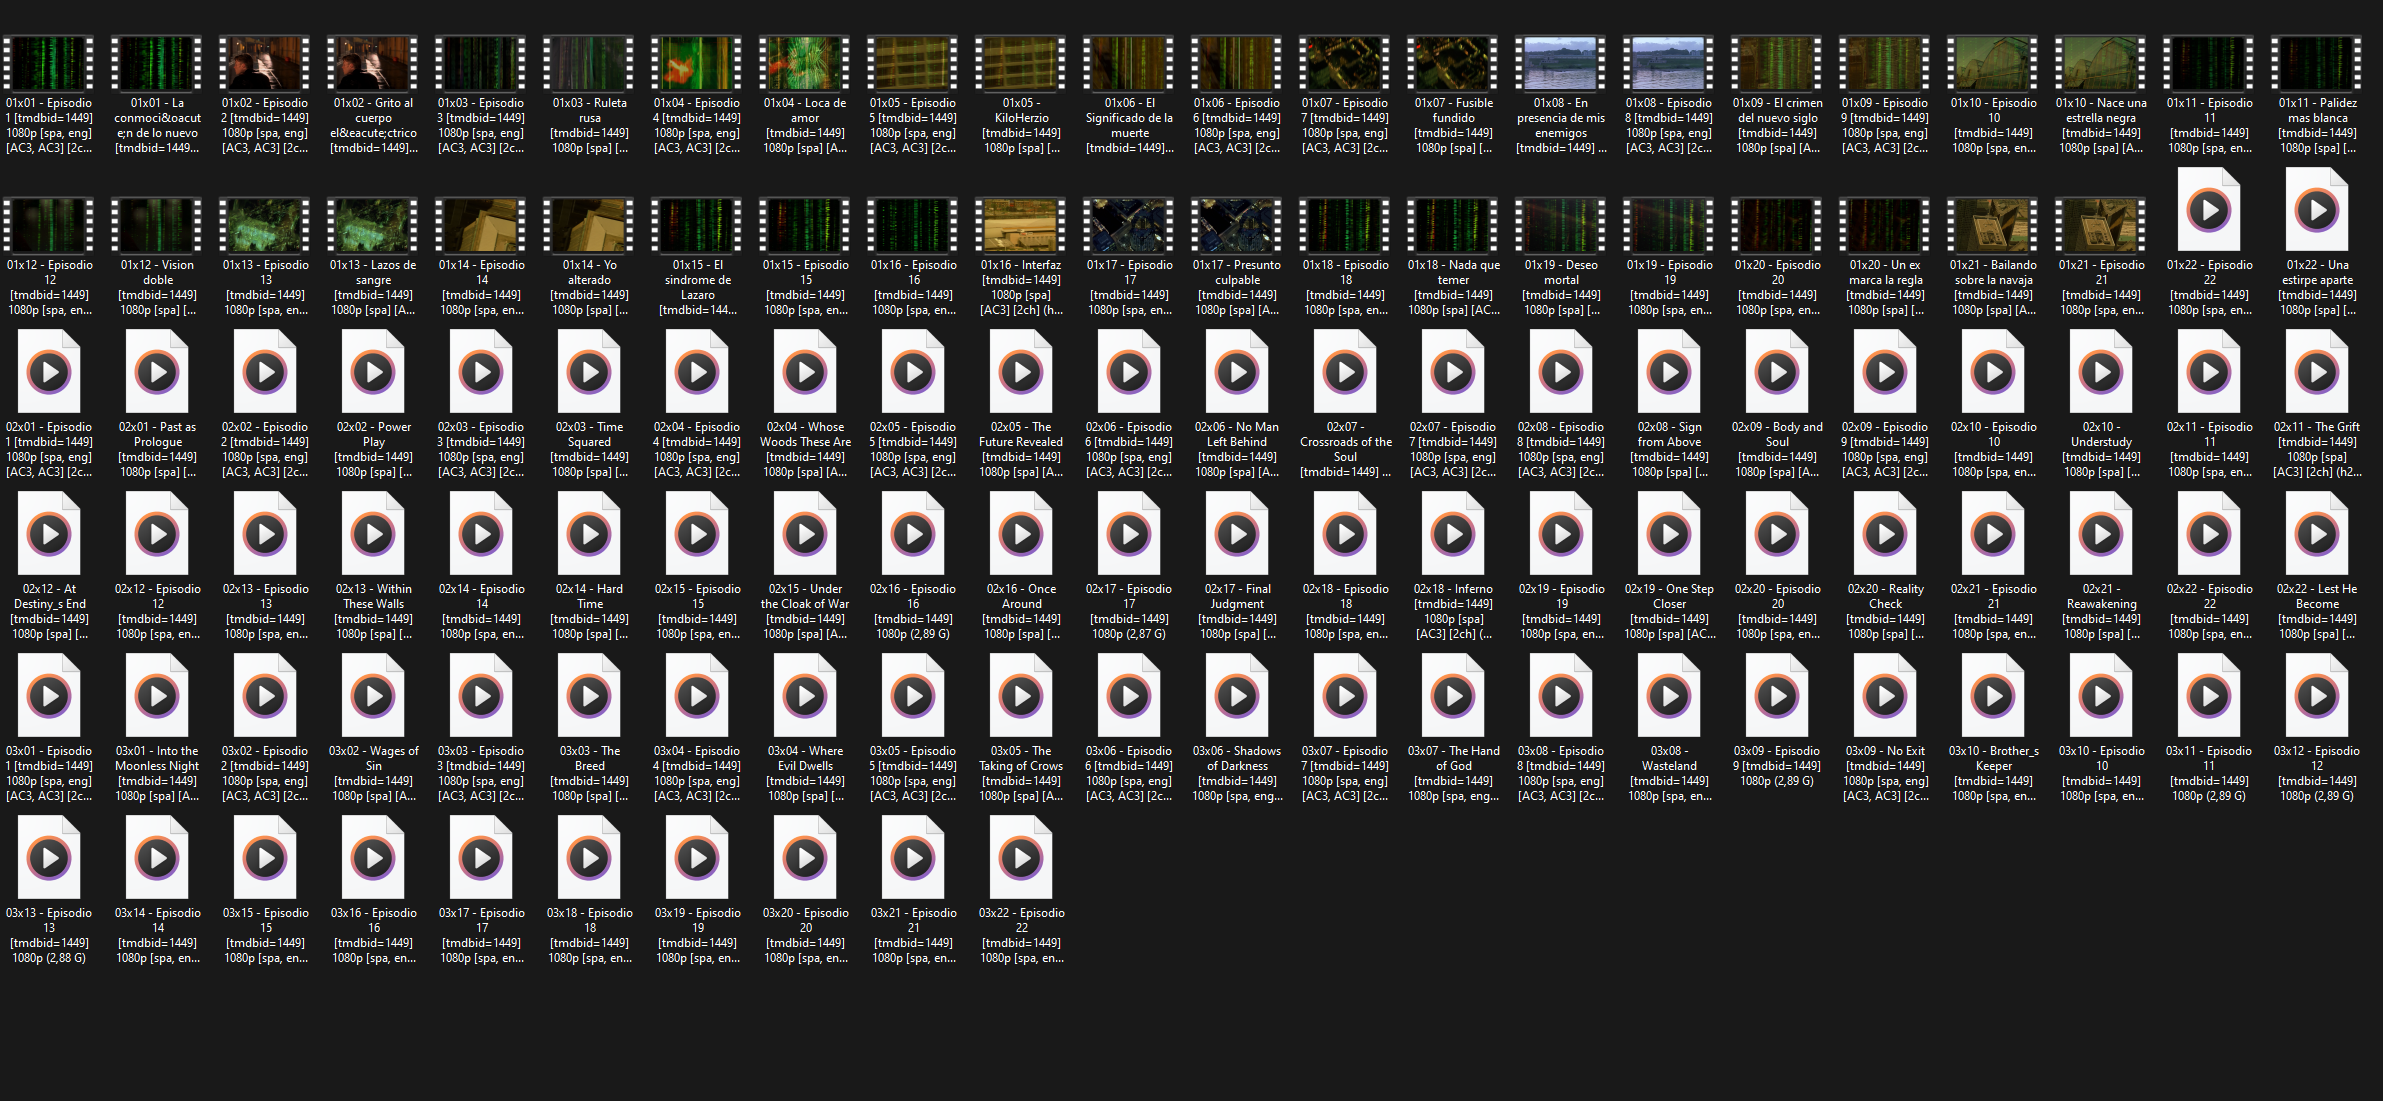This screenshot has width=2383, height=1101.
Task: Select the '01x22 - Una estirpe aparte' file icon
Action: (2317, 210)
